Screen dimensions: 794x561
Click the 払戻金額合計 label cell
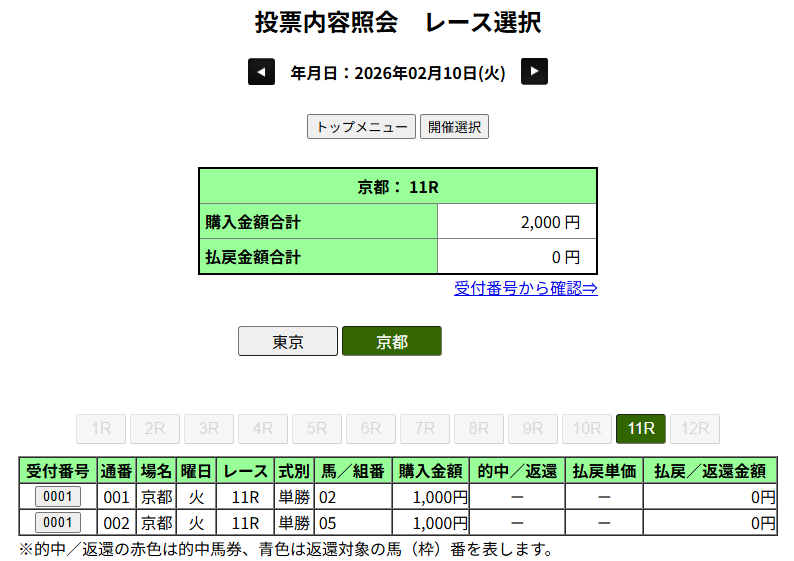click(318, 256)
